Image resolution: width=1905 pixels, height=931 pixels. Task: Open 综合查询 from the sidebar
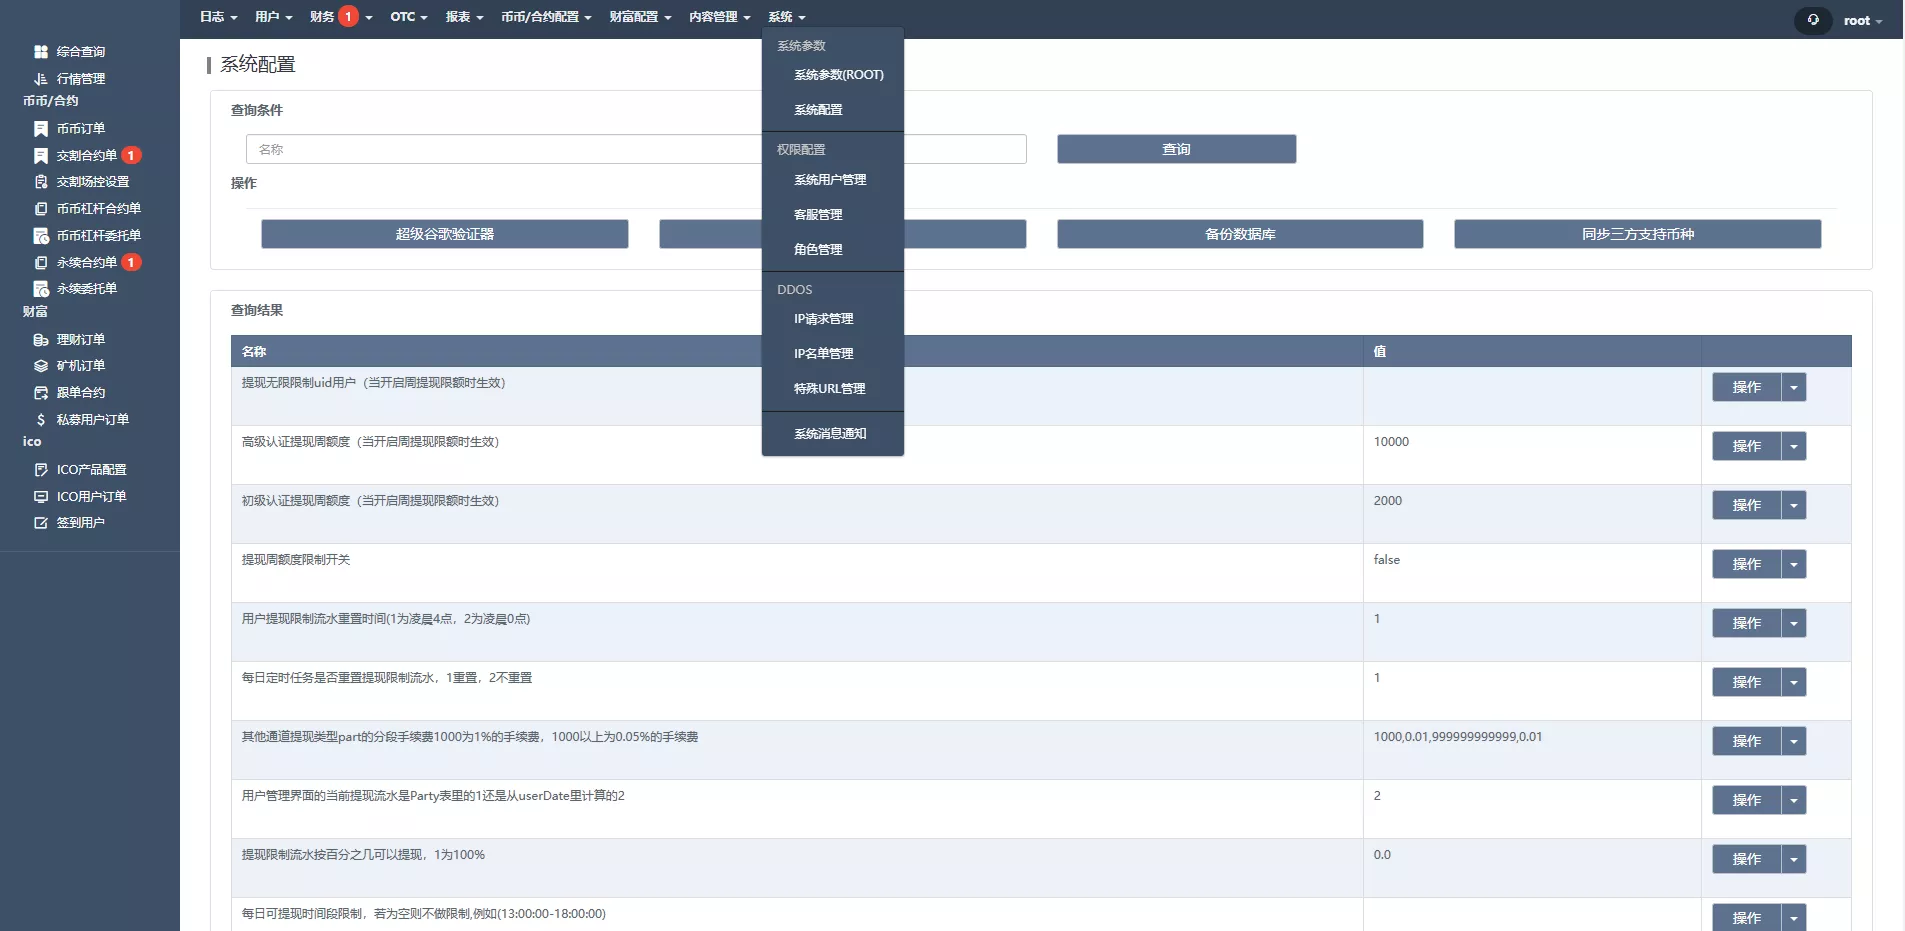click(78, 51)
